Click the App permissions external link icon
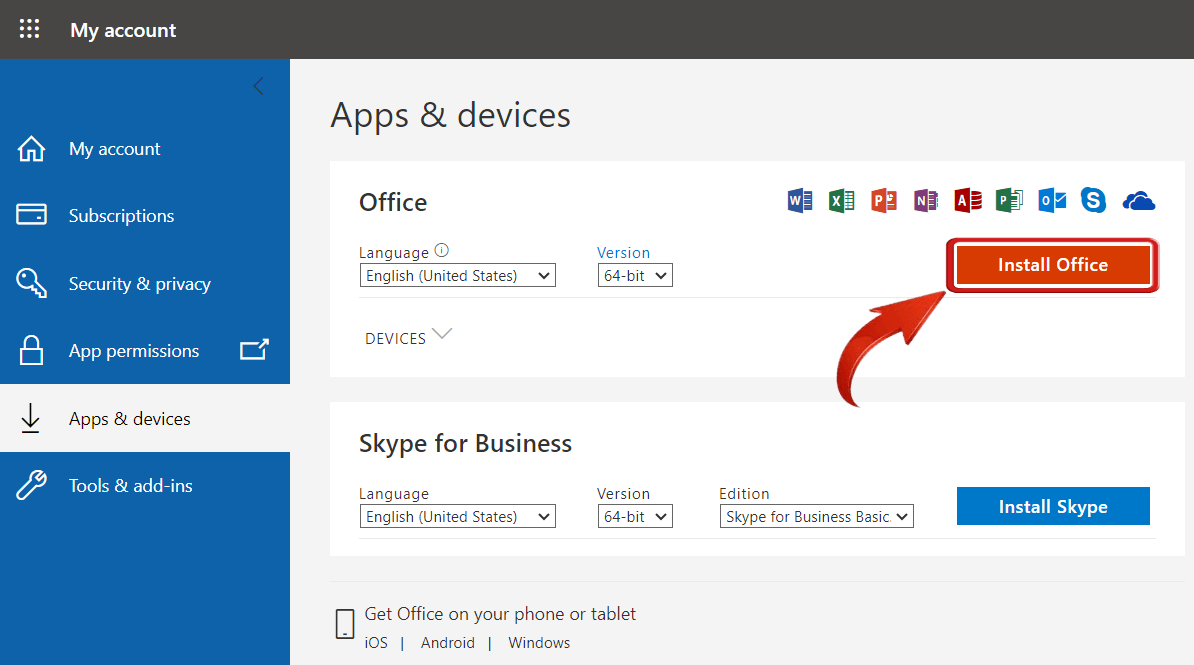 (255, 350)
